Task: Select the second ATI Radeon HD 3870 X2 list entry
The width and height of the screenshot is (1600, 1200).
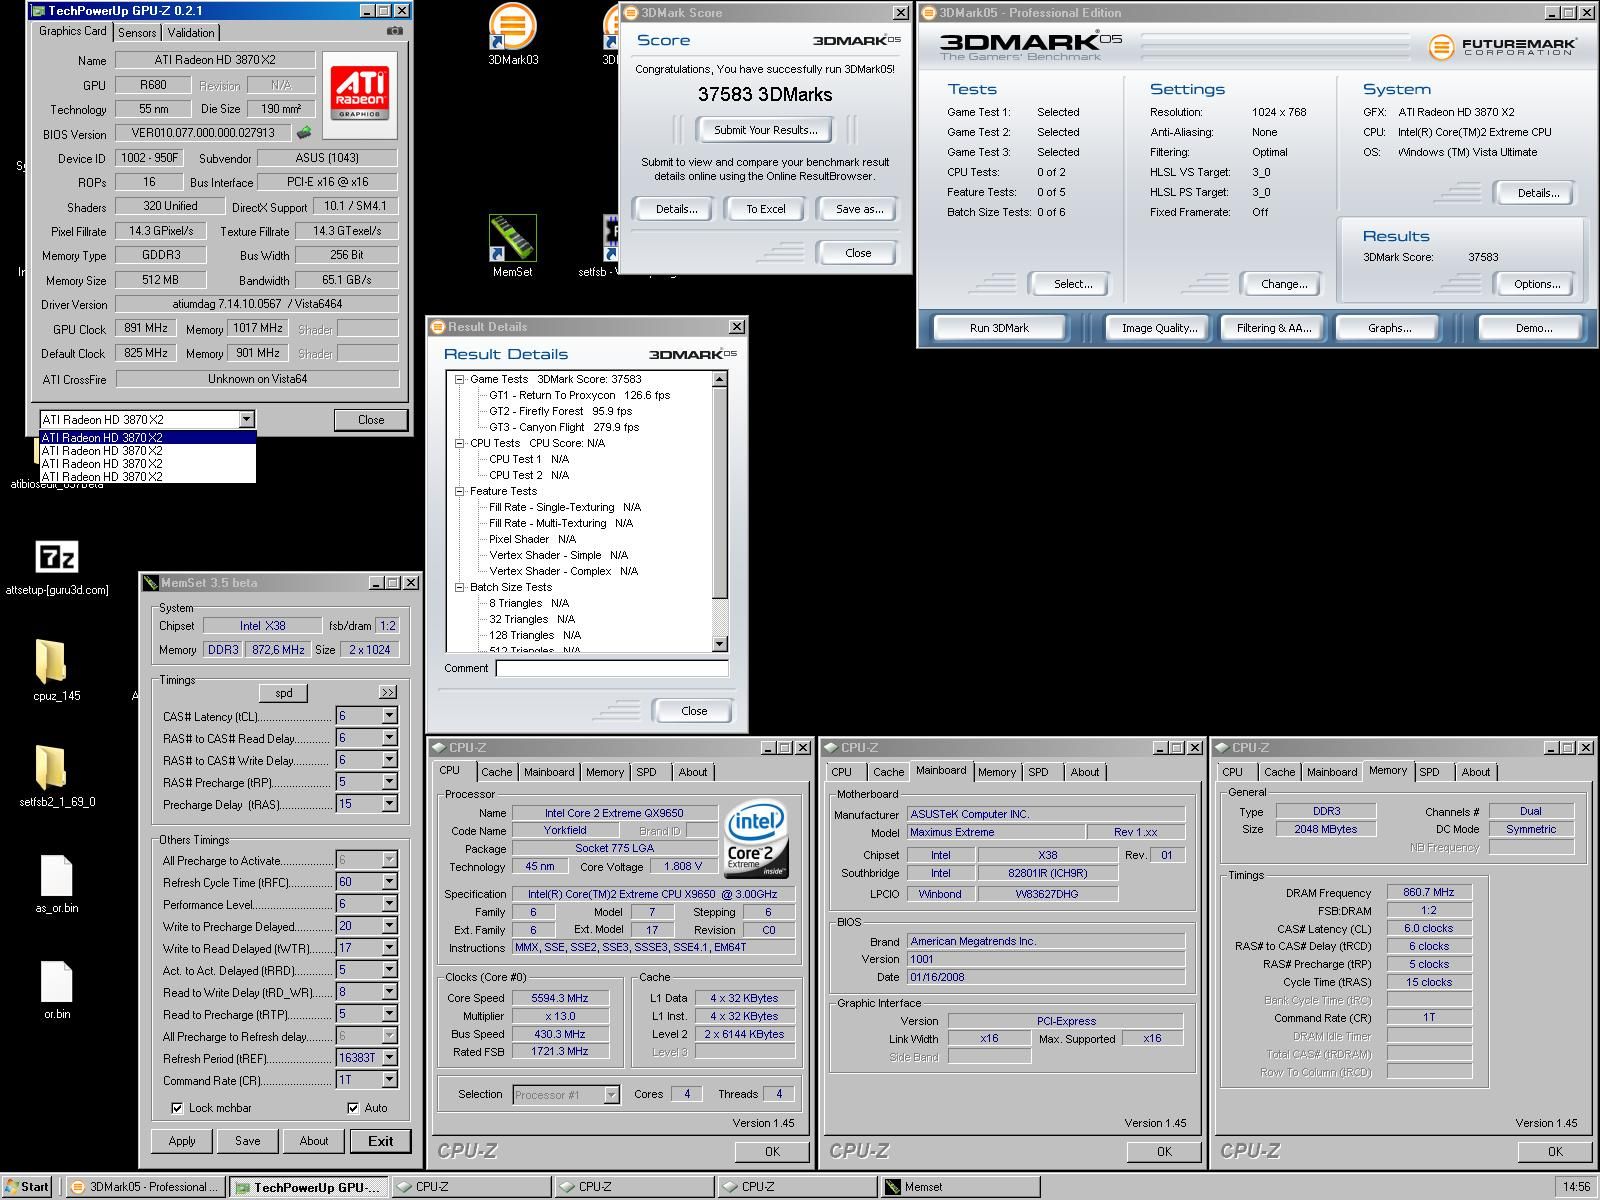Action: (148, 451)
